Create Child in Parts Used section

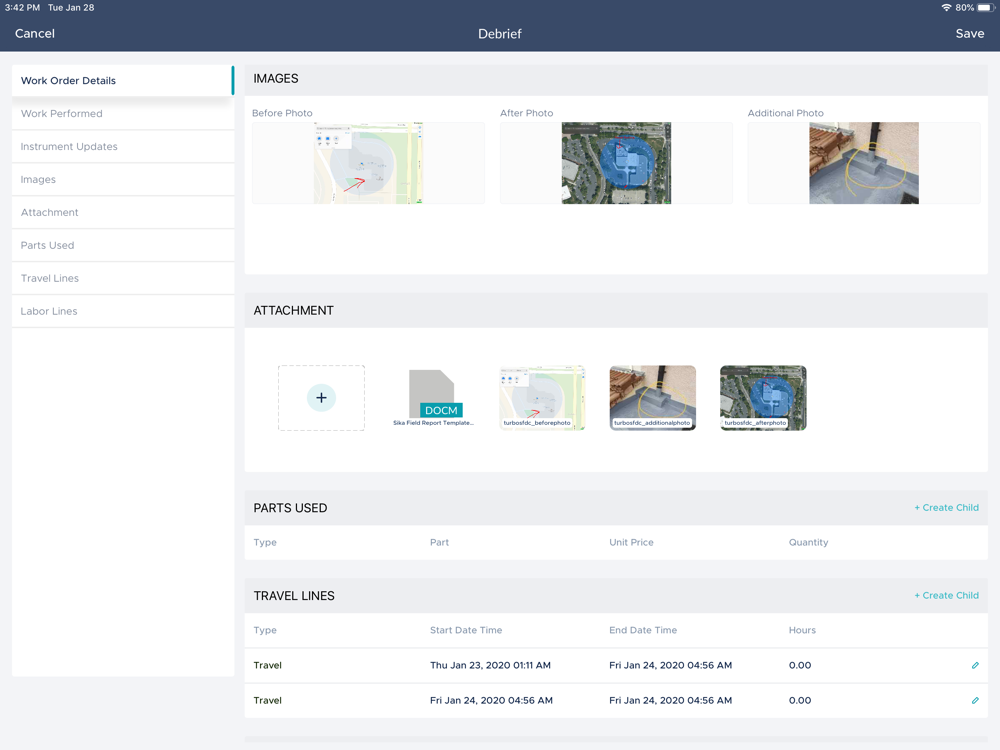tap(946, 508)
